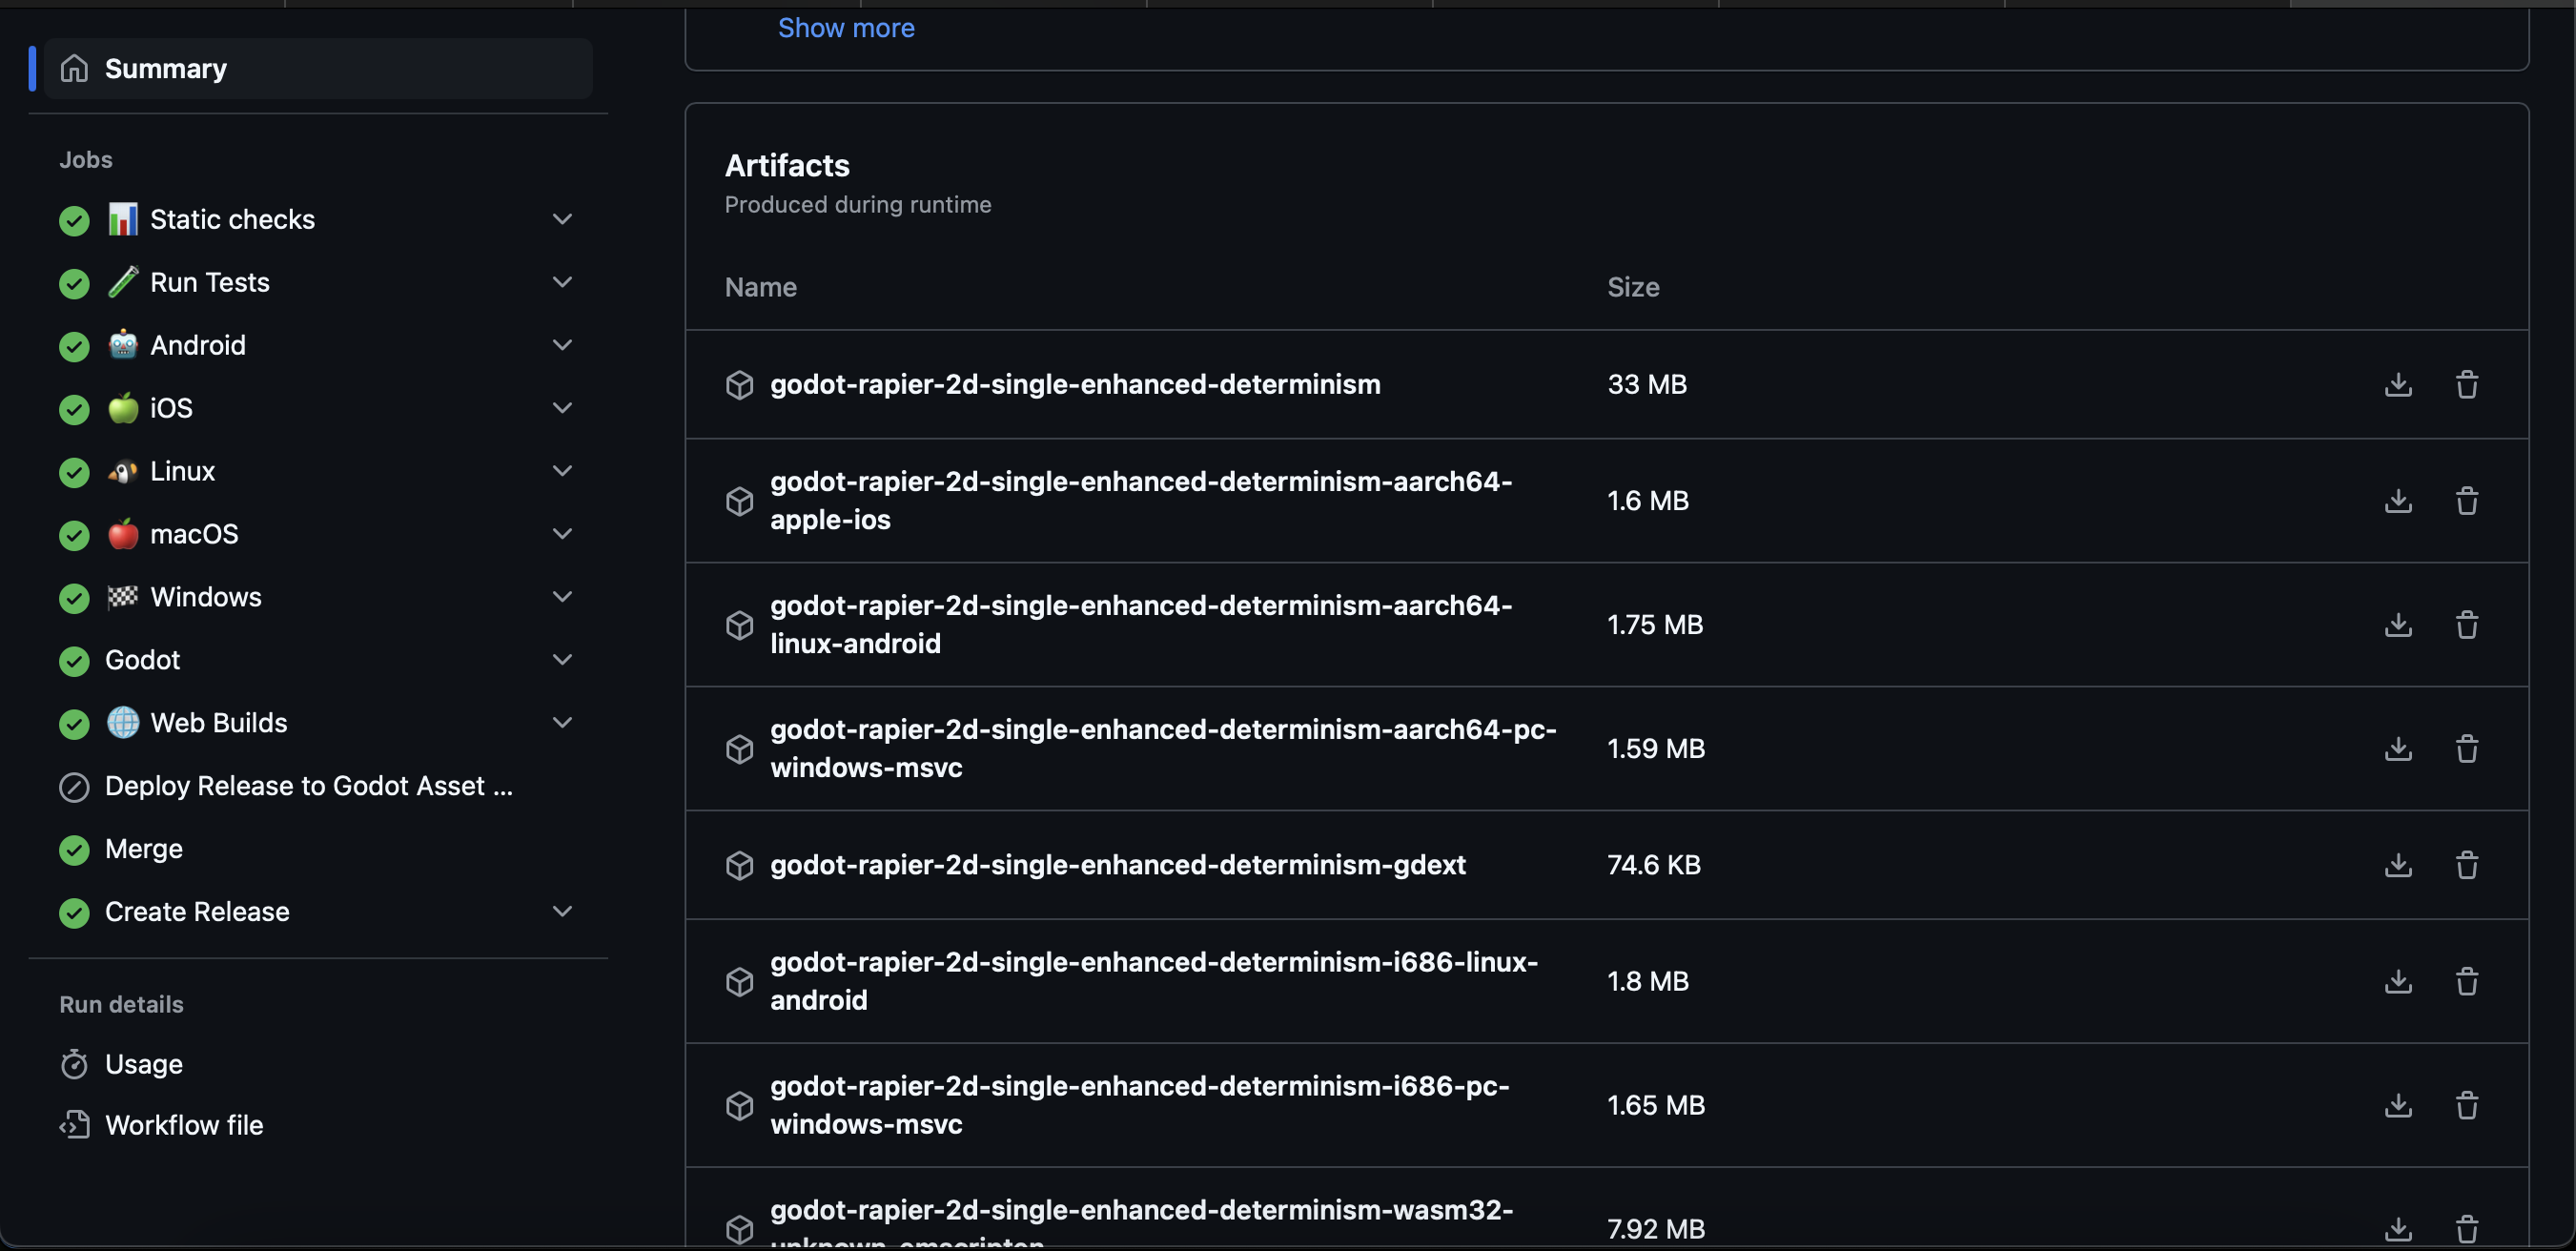Screen dimensions: 2576x1251
Task: Delete the aarch64-pc-windows-msvc artifact
Action: point(2467,748)
